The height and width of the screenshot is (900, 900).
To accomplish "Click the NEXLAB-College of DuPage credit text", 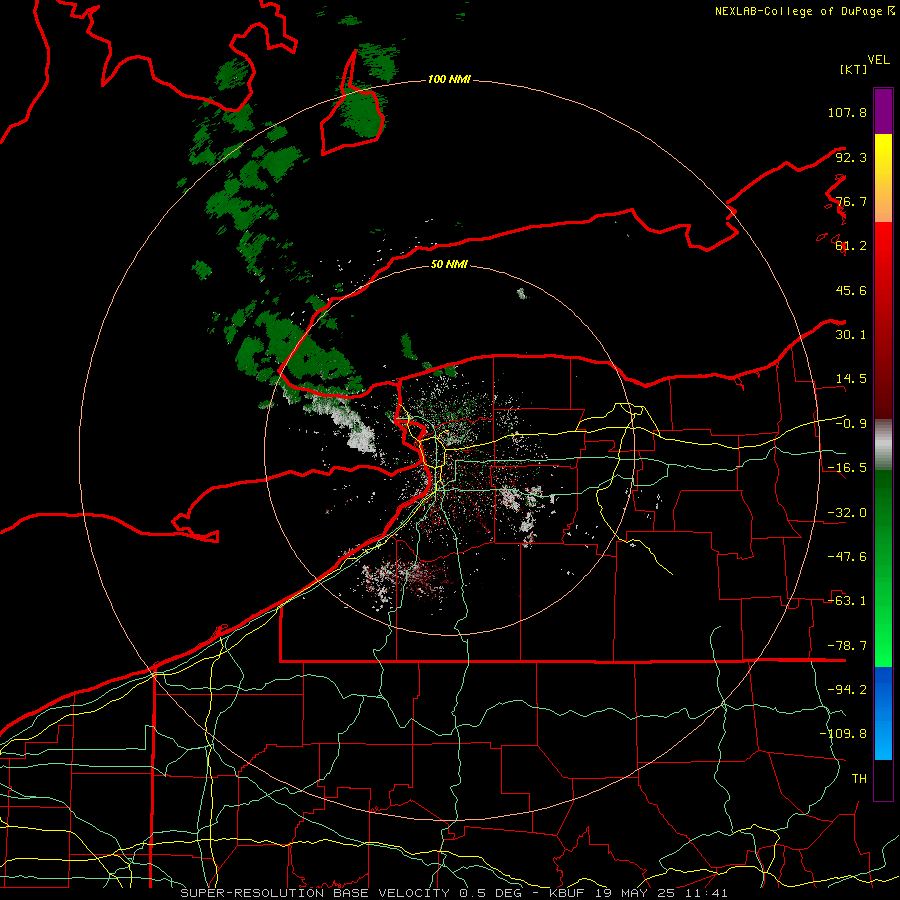I will point(800,11).
